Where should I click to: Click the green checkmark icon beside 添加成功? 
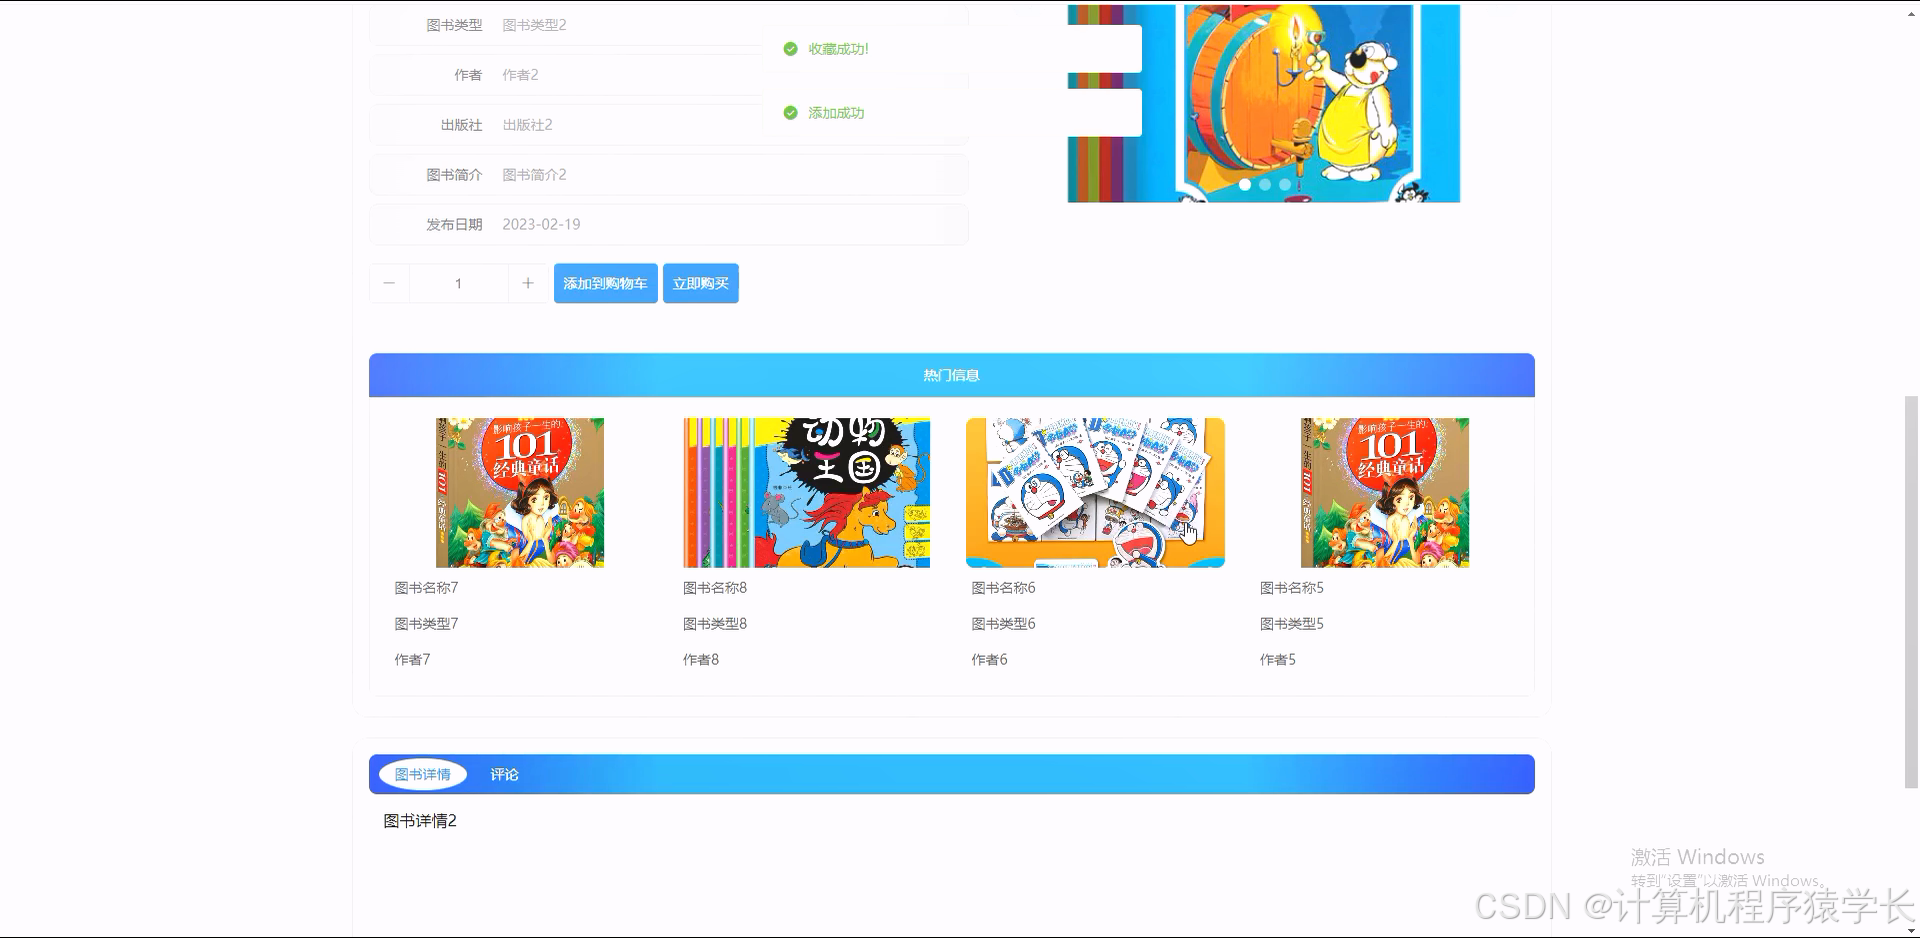789,112
